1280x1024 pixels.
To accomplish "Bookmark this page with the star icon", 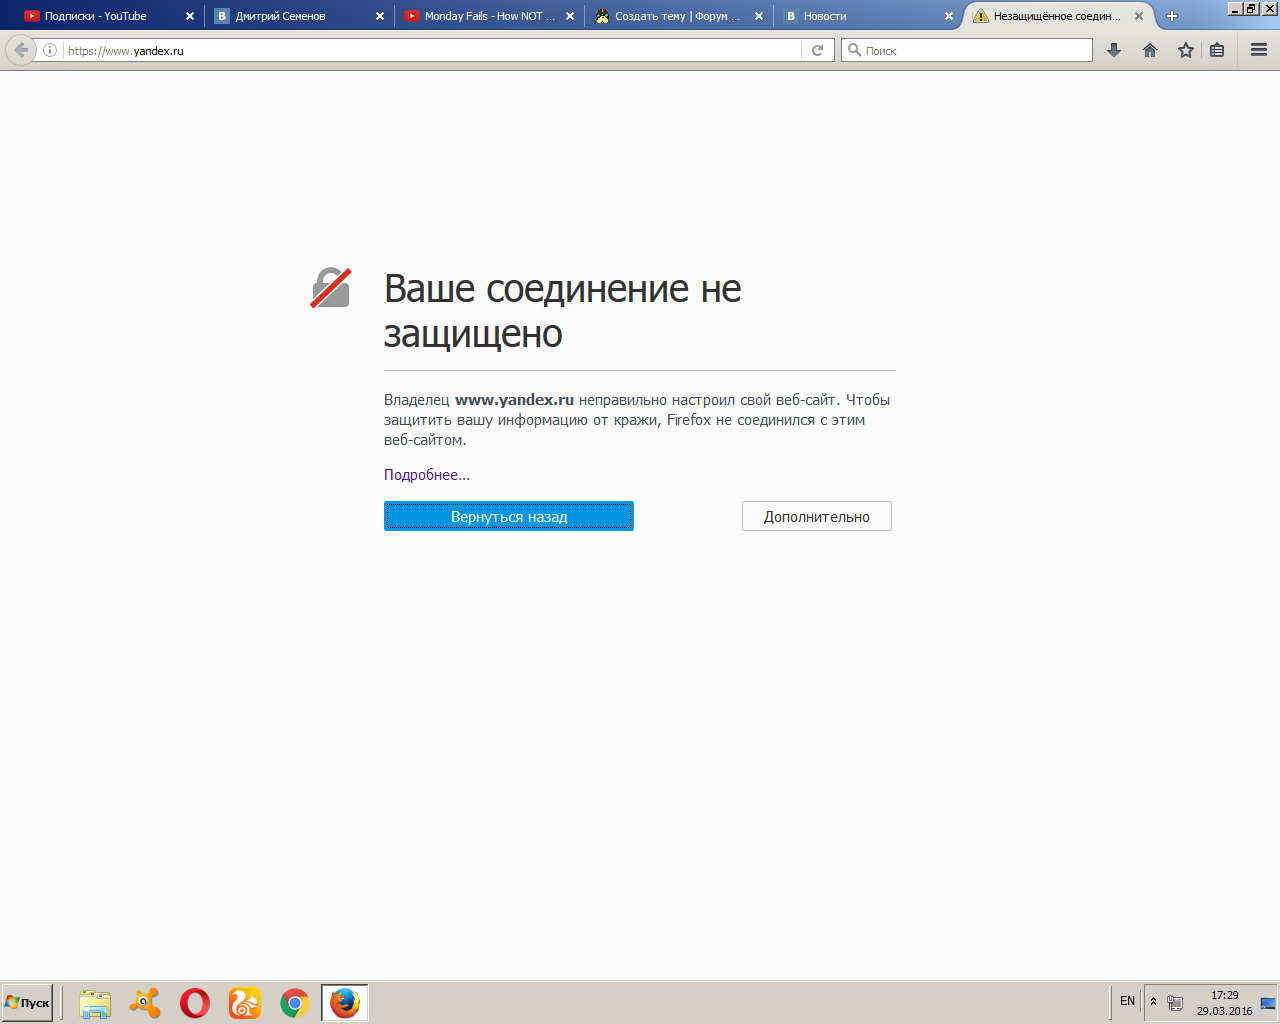I will pos(1186,50).
